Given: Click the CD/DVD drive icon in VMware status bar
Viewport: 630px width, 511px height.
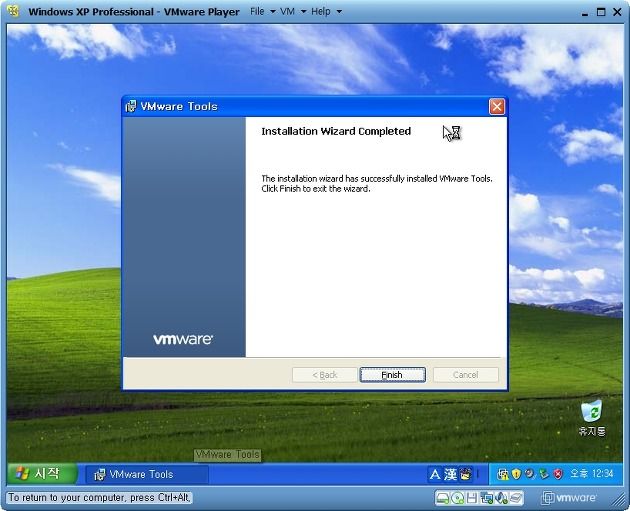Looking at the screenshot, I should [458, 499].
